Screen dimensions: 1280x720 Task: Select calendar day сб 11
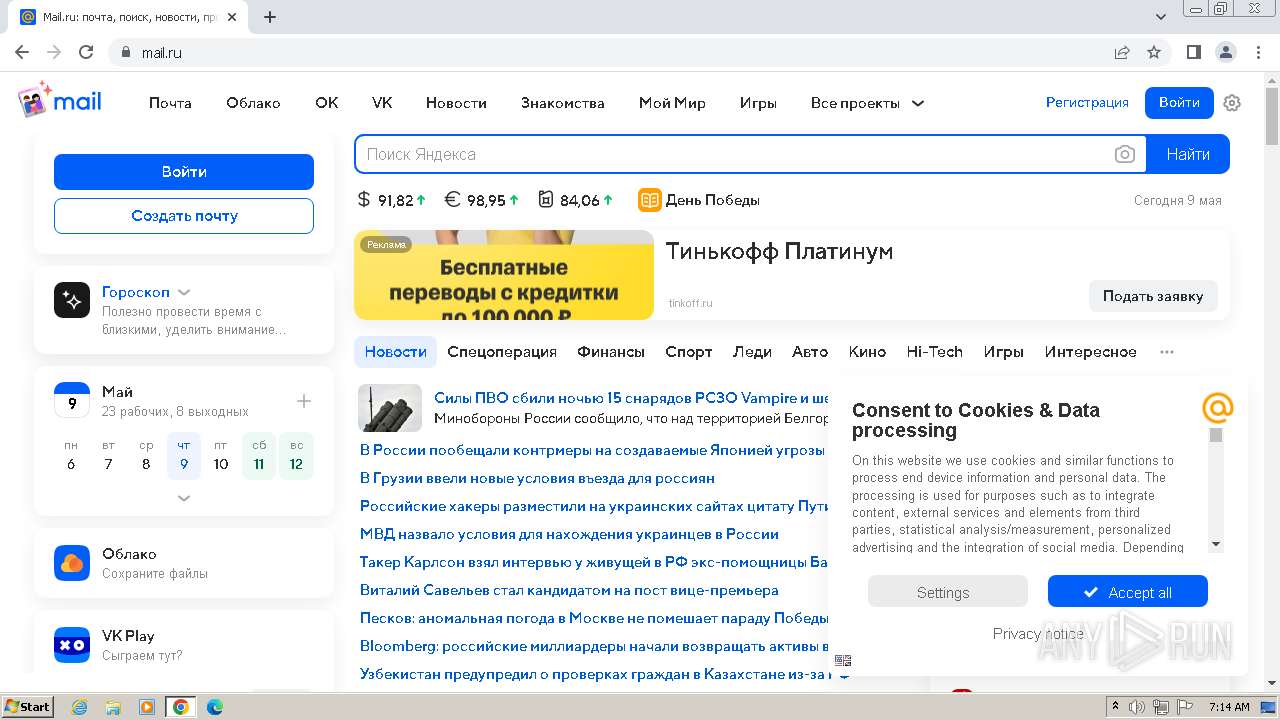click(259, 456)
